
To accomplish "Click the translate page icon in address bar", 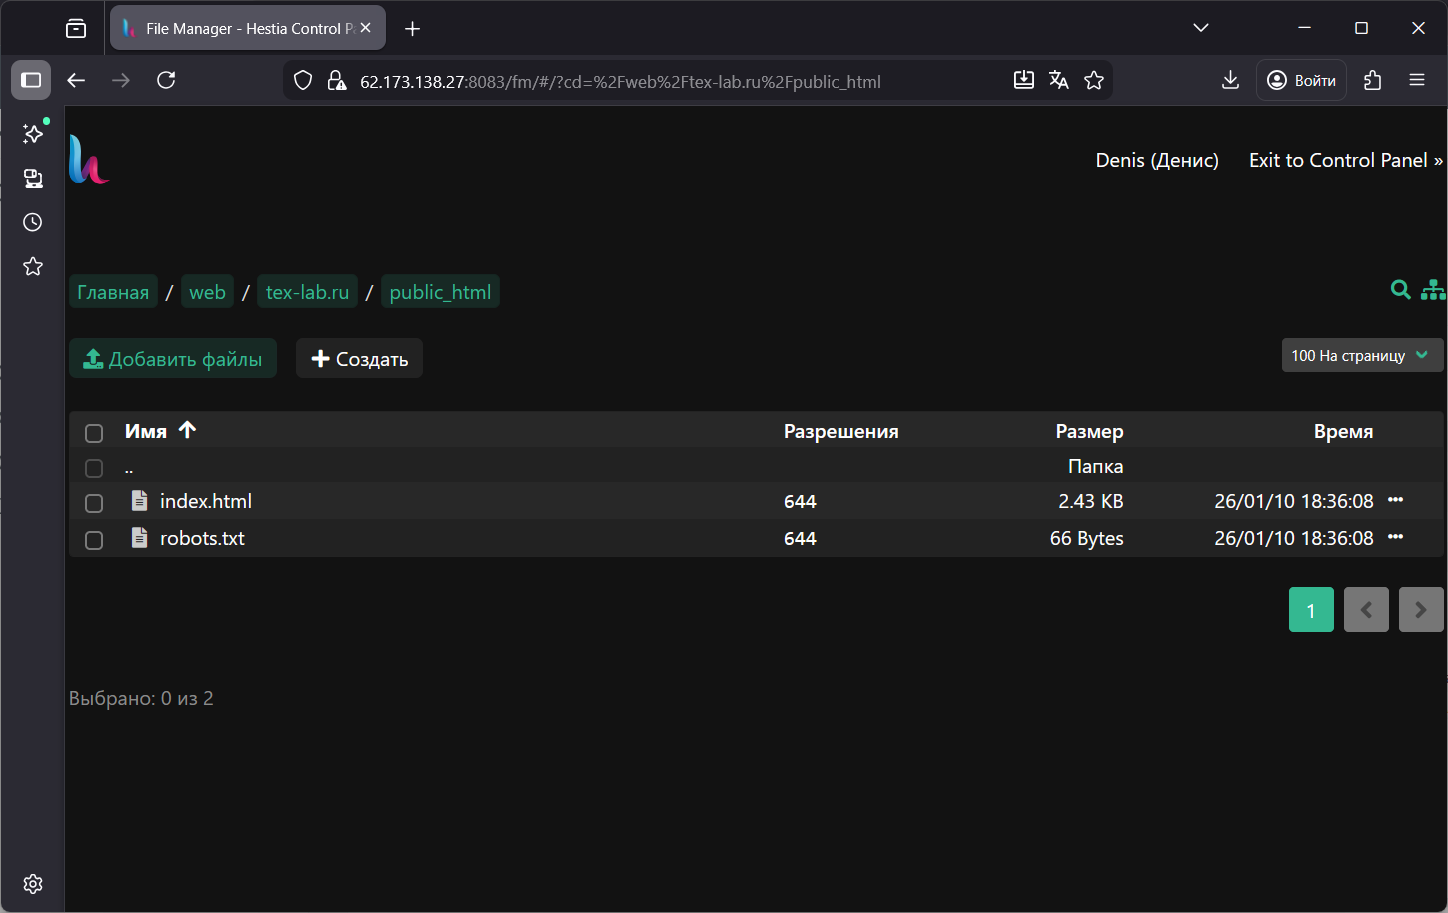I will (1059, 81).
